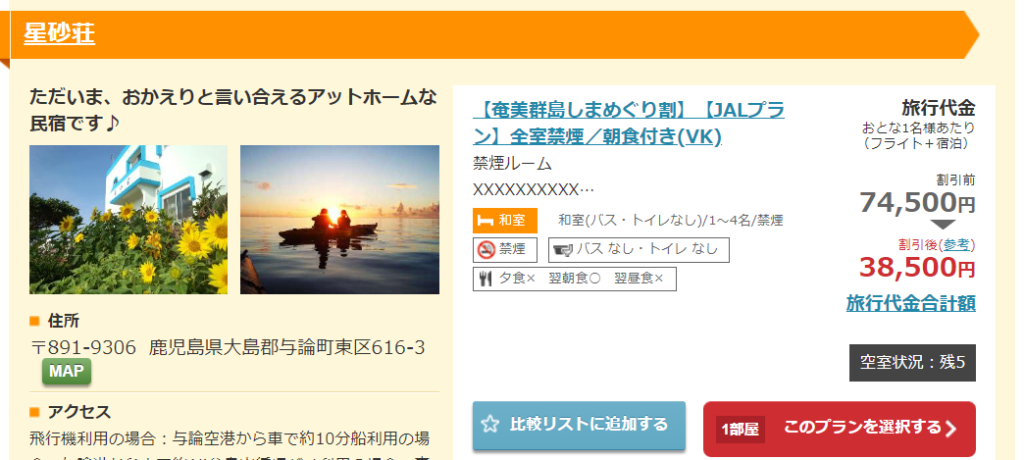The height and width of the screenshot is (460, 1024).
Task: Add plan with 比較リストに追加する button
Action: point(579,425)
